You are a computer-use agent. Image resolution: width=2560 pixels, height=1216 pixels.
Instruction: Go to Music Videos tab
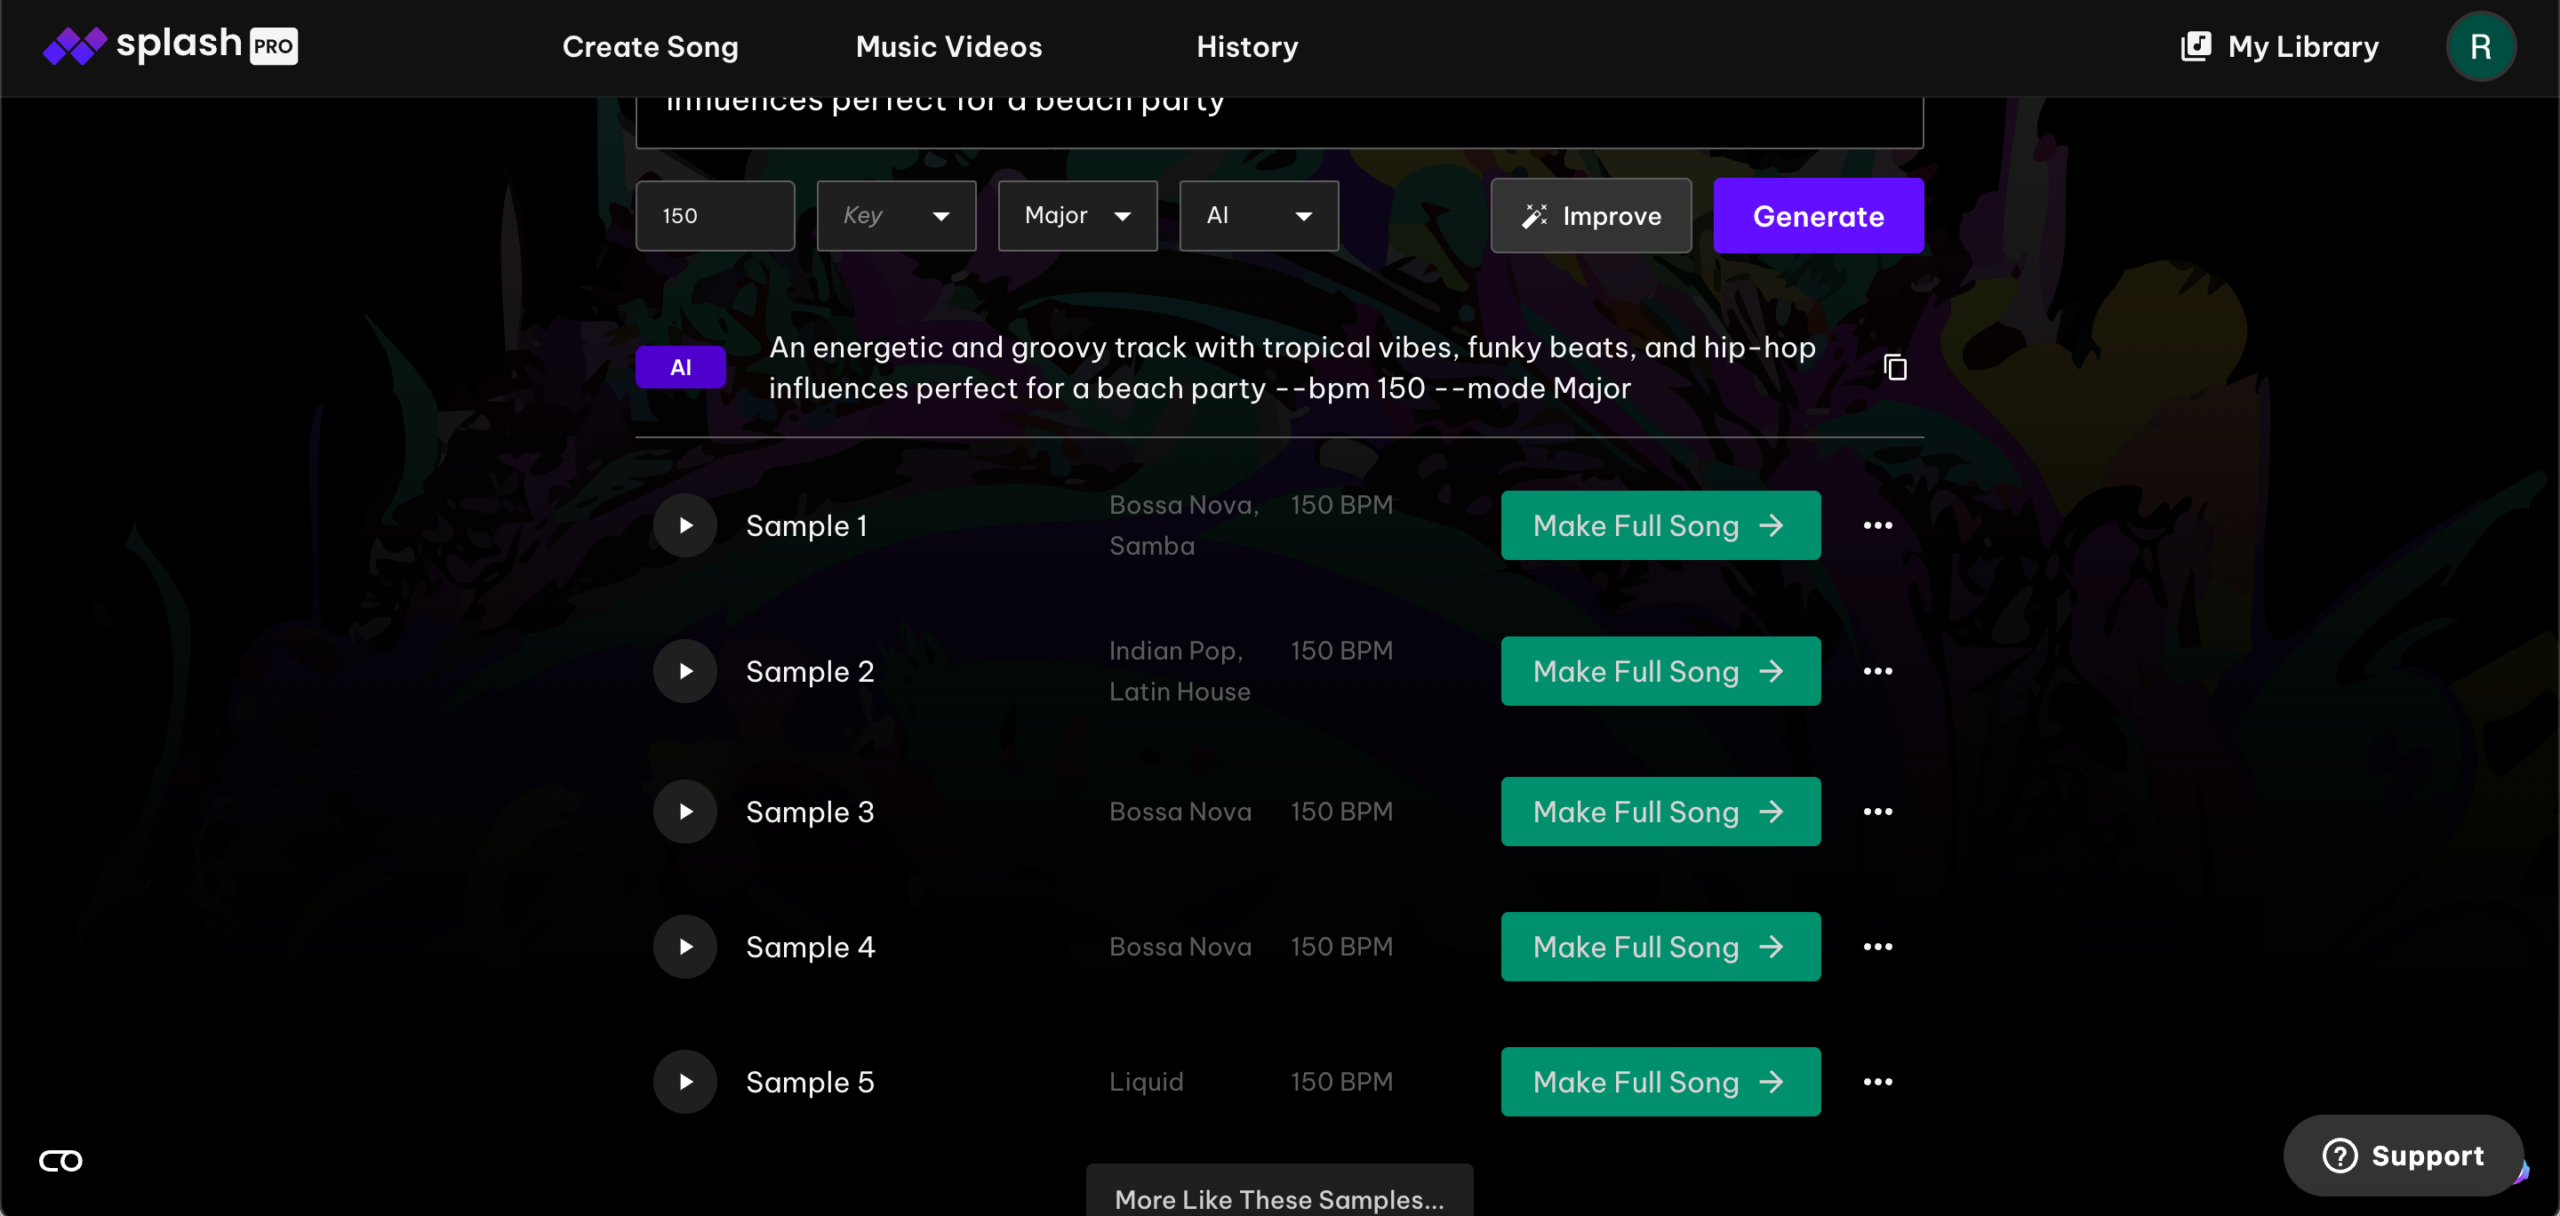(x=948, y=46)
